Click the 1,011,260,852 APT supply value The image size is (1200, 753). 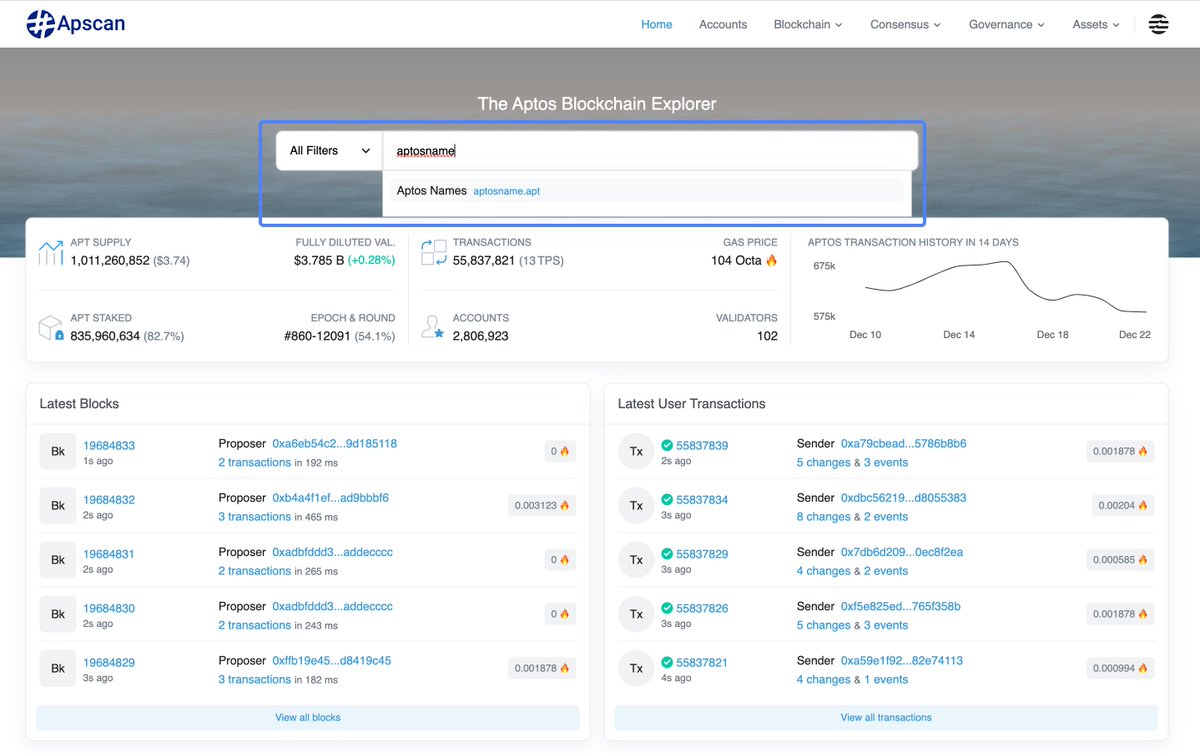click(x=110, y=260)
